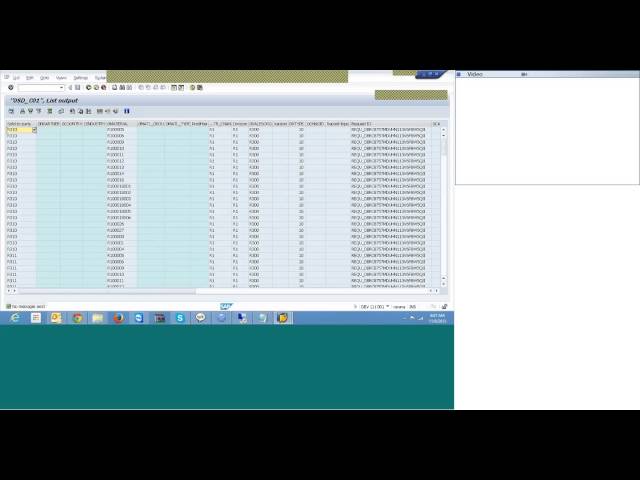Click the Details icon in list toolbar

(11, 111)
